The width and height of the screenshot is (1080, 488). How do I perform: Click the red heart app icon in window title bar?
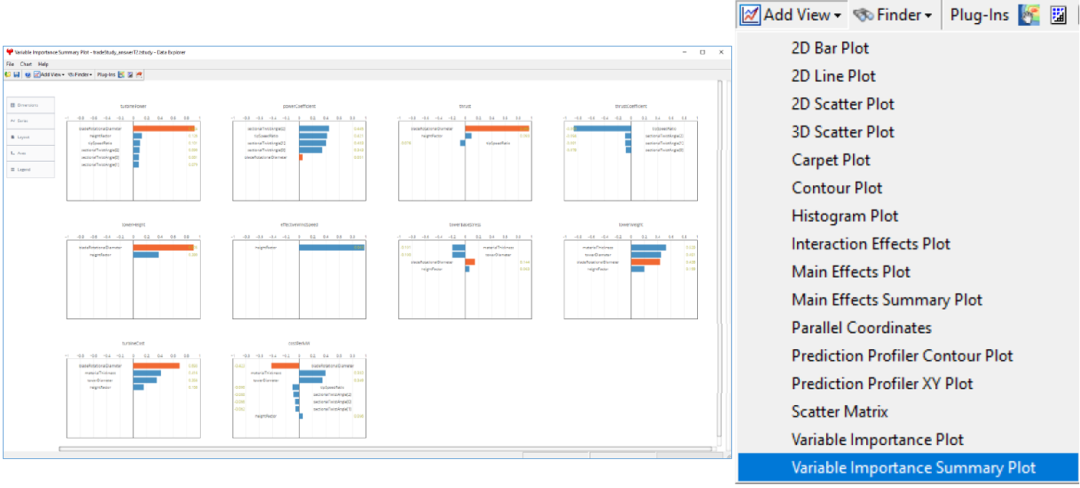click(10, 52)
